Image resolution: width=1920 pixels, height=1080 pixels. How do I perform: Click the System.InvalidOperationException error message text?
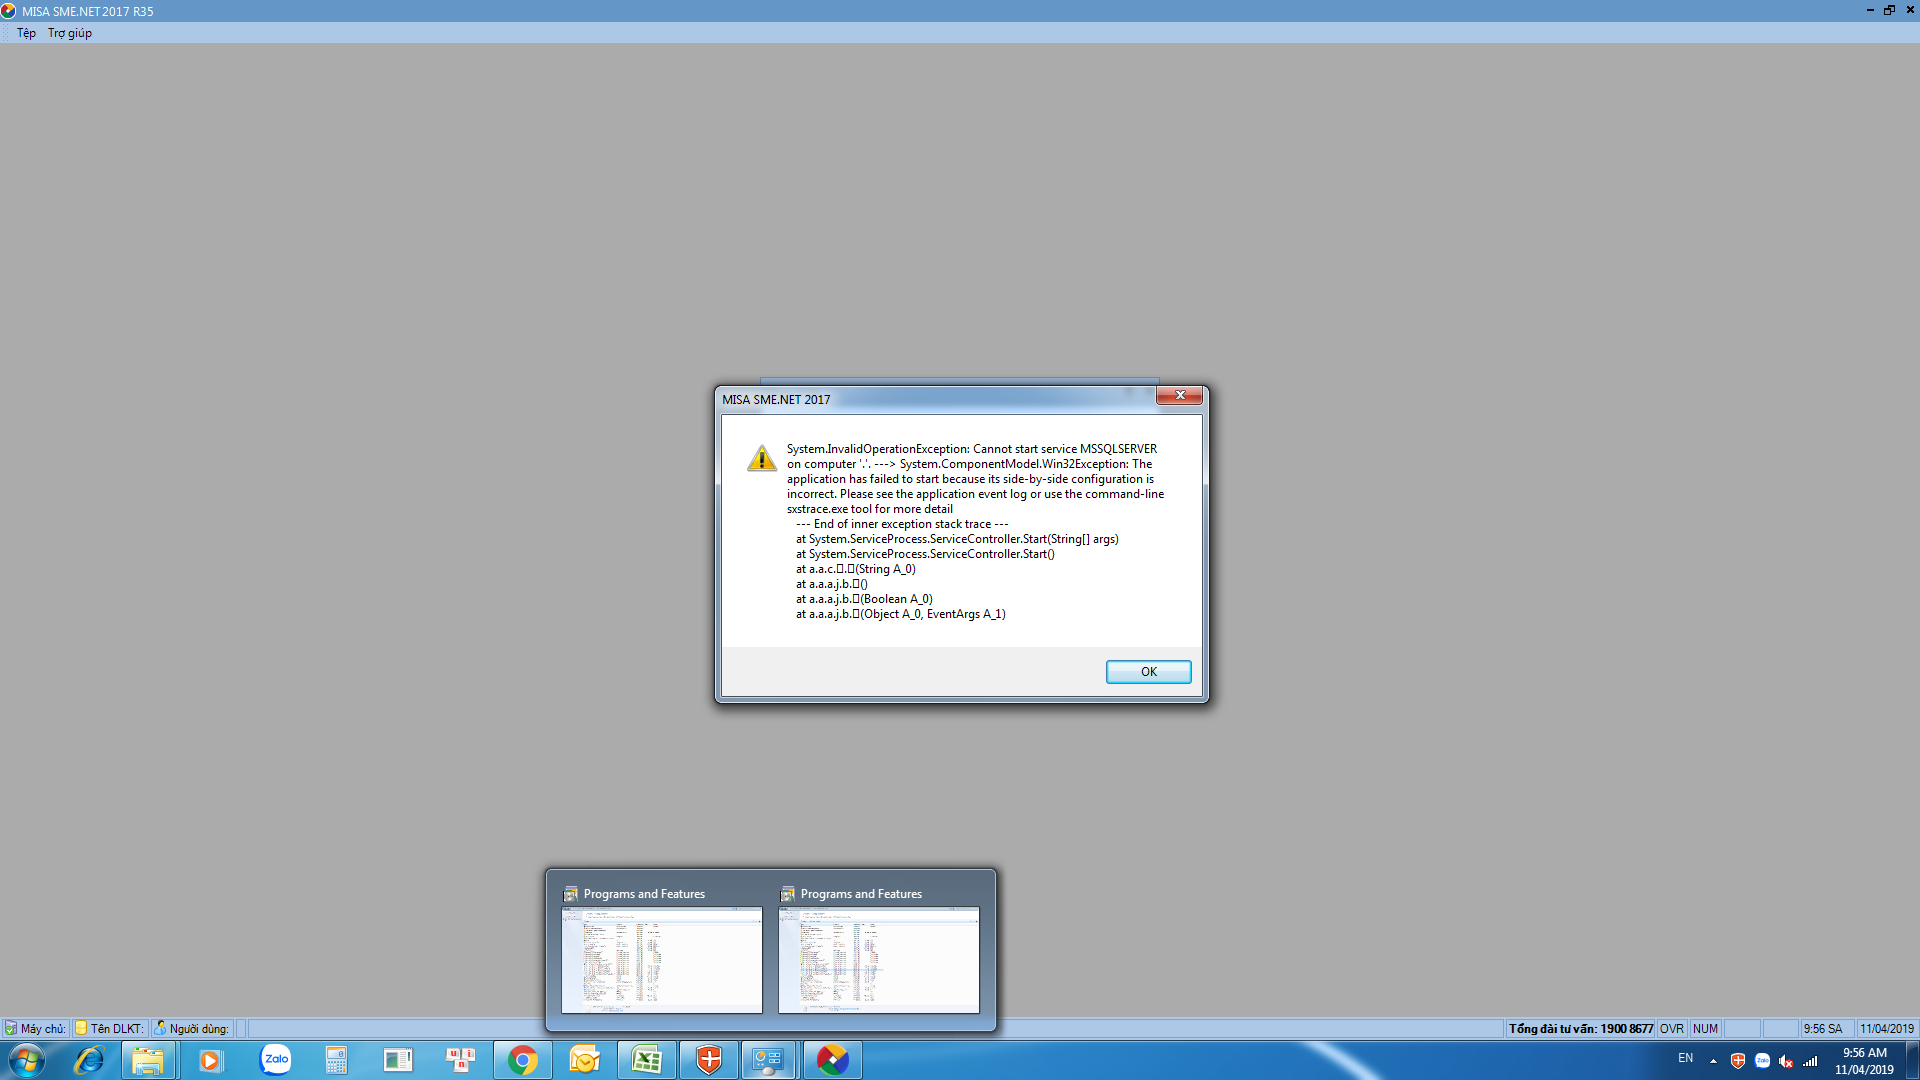click(x=975, y=479)
